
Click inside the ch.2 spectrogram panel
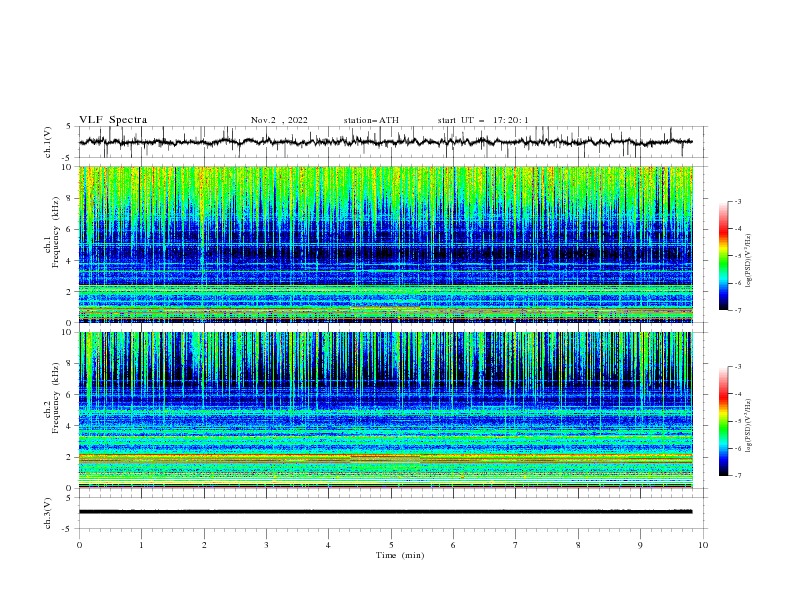coord(385,410)
